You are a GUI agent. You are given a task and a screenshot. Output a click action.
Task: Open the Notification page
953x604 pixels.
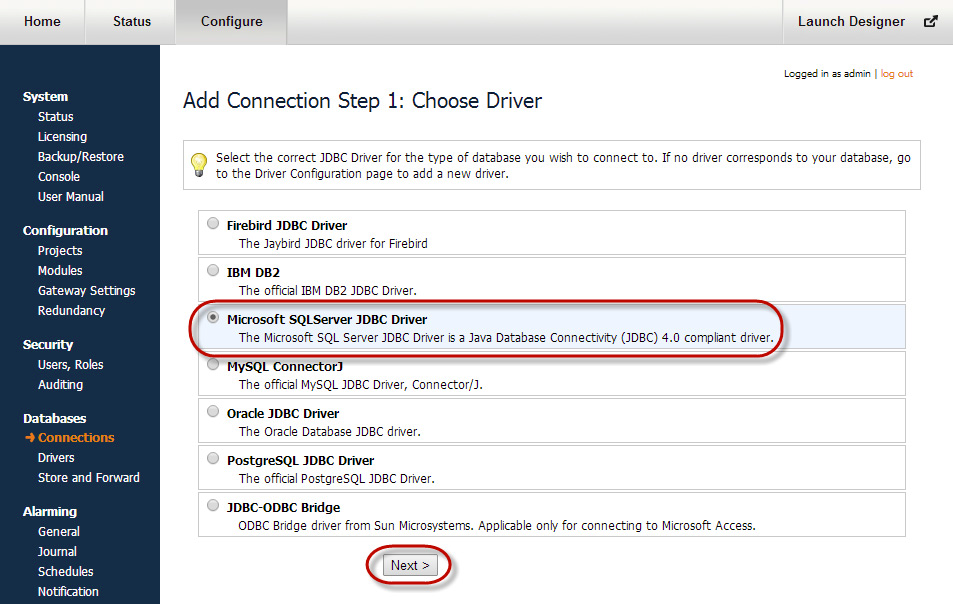coord(68,592)
